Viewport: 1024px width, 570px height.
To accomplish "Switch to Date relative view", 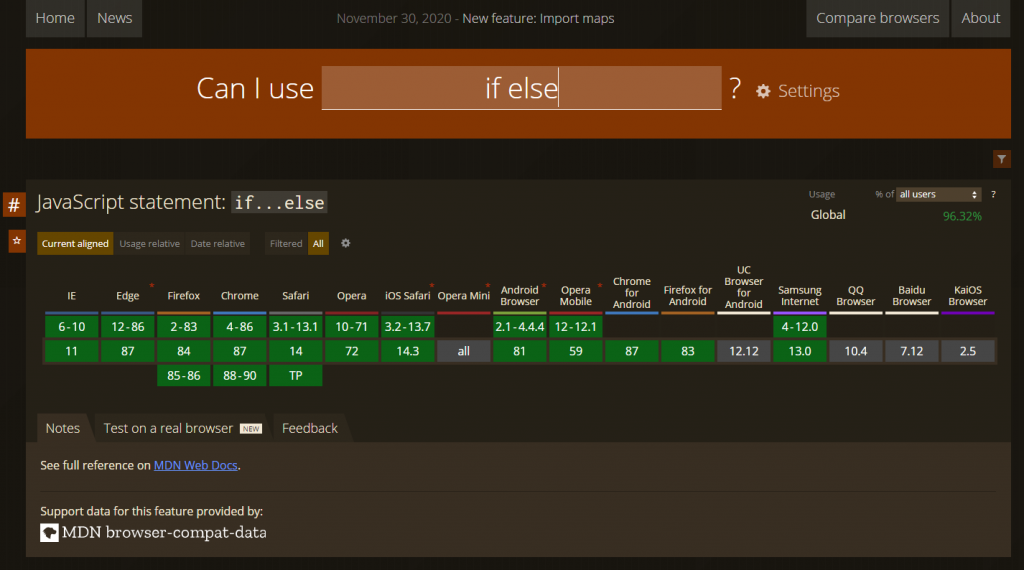I will pos(217,243).
